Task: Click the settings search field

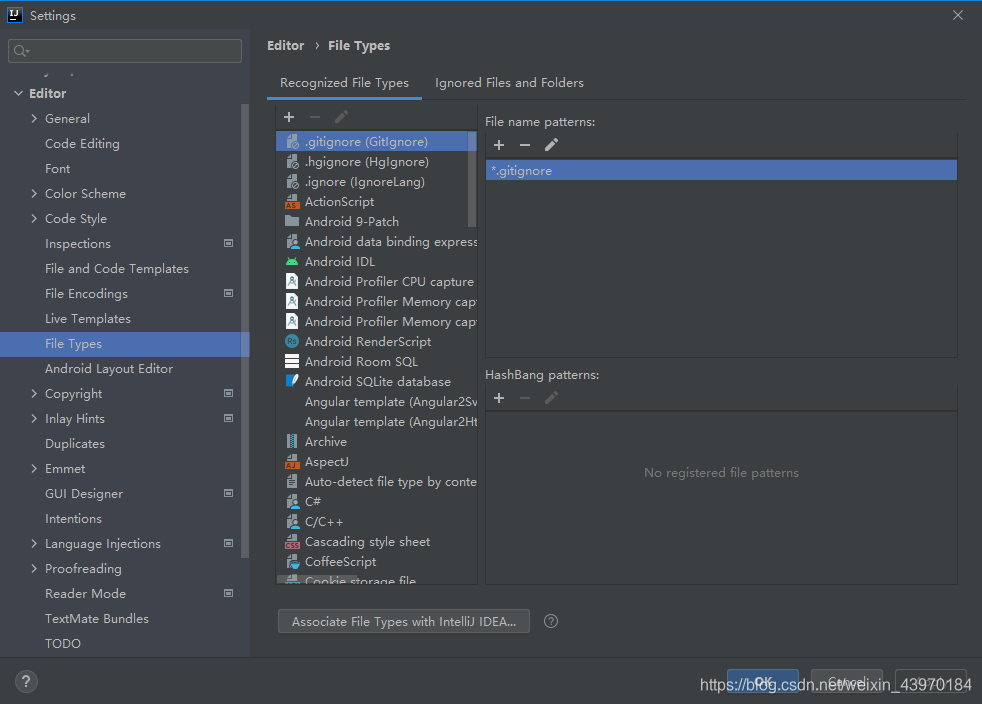Action: (124, 50)
